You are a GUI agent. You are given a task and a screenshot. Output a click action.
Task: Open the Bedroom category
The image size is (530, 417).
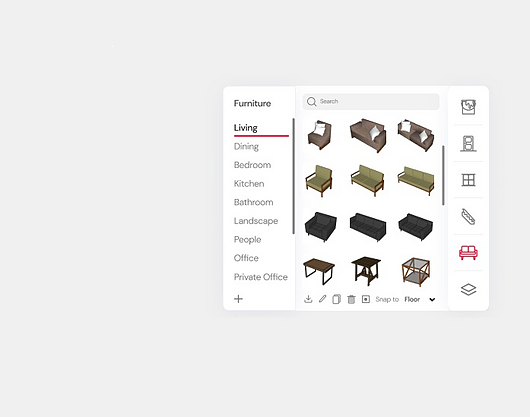(x=252, y=165)
